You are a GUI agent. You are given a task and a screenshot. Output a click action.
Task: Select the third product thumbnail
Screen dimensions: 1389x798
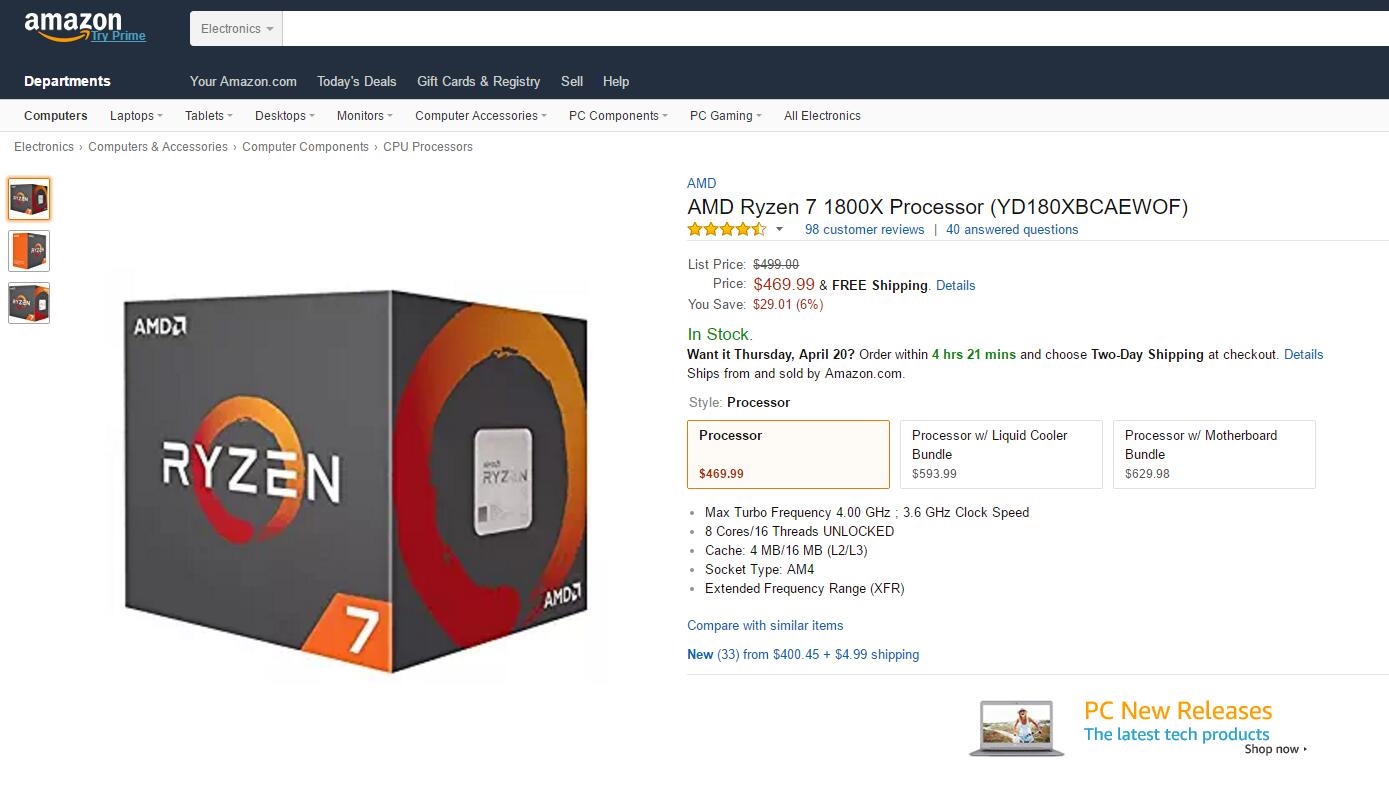[x=29, y=303]
